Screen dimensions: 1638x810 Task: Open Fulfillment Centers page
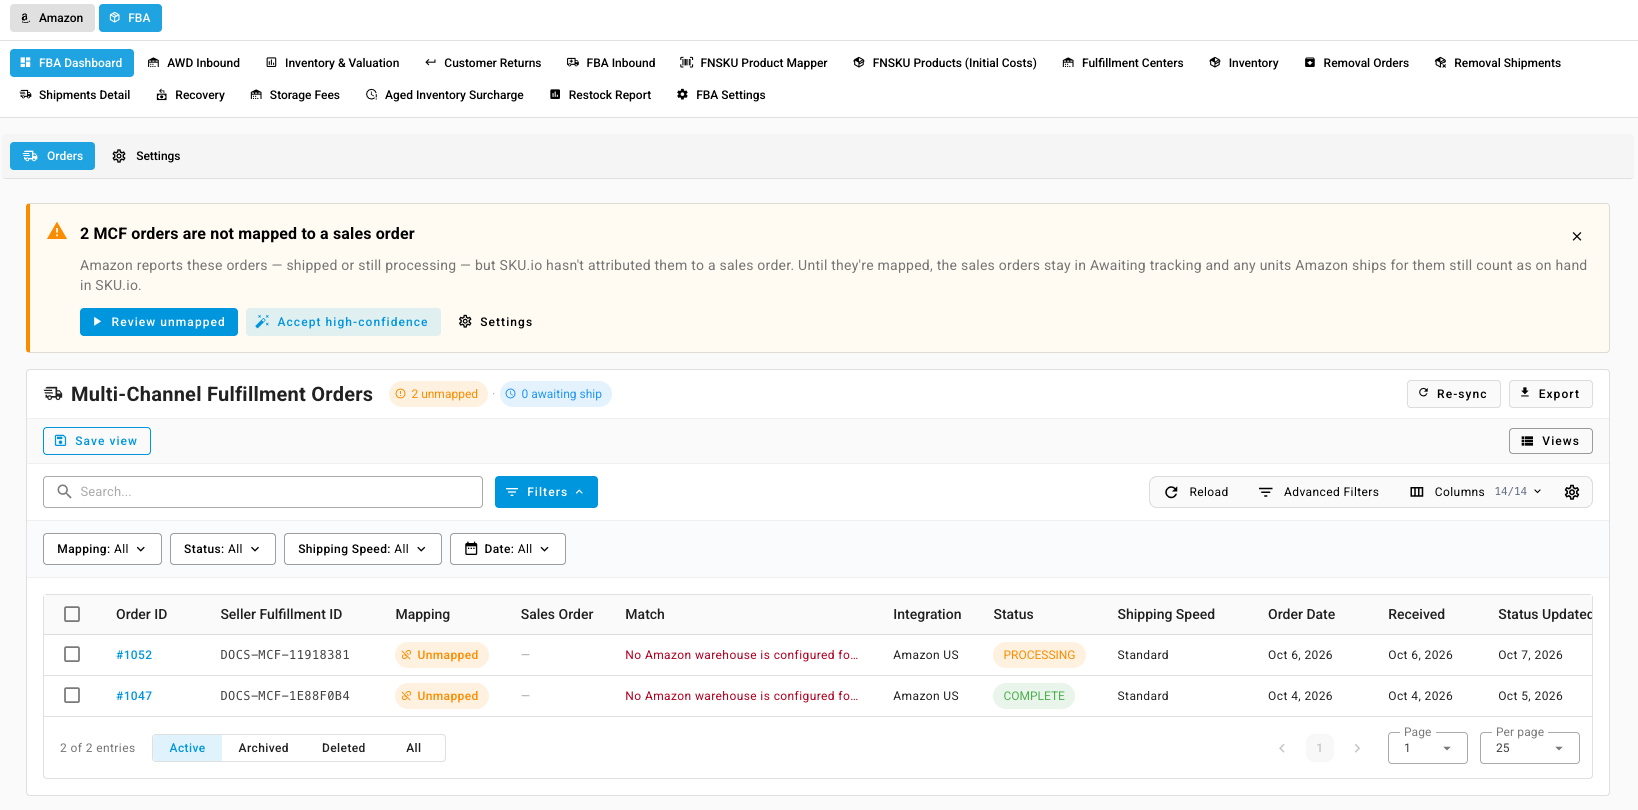coord(1122,63)
